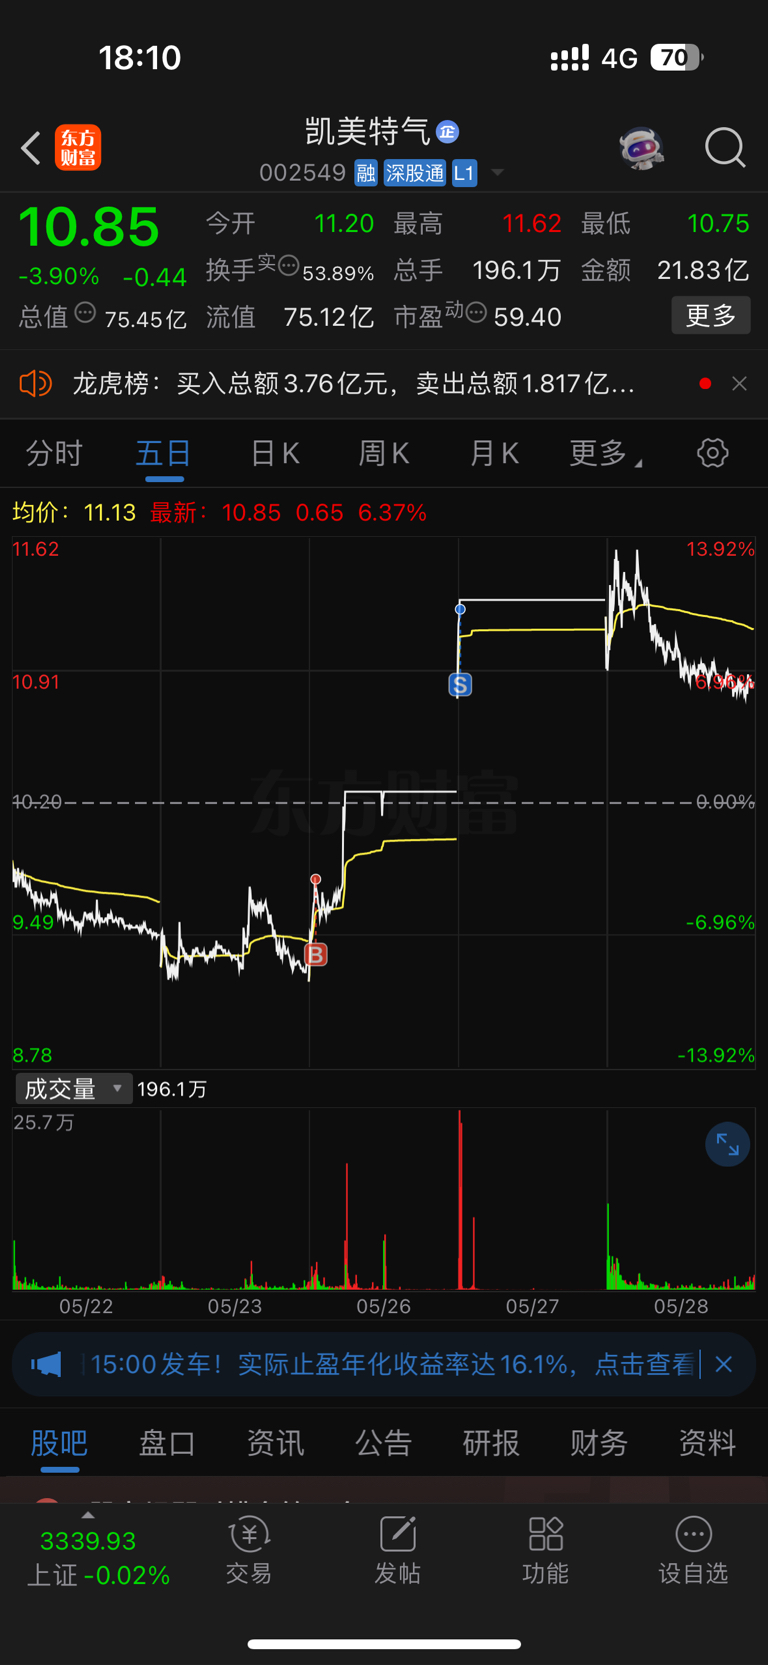
Task: Open the 成交量 indicator dropdown
Action: point(73,1089)
